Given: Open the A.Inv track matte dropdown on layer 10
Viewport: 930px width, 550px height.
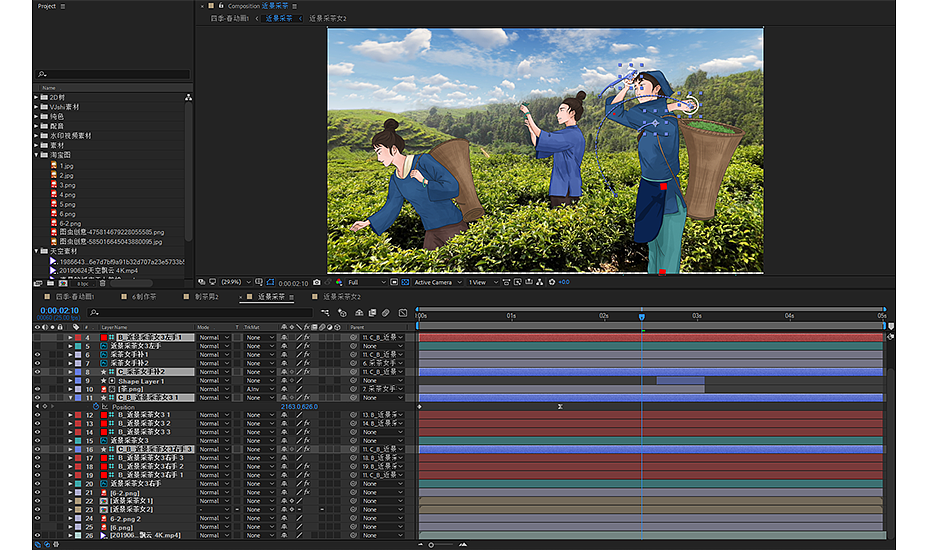Looking at the screenshot, I should click(x=260, y=389).
